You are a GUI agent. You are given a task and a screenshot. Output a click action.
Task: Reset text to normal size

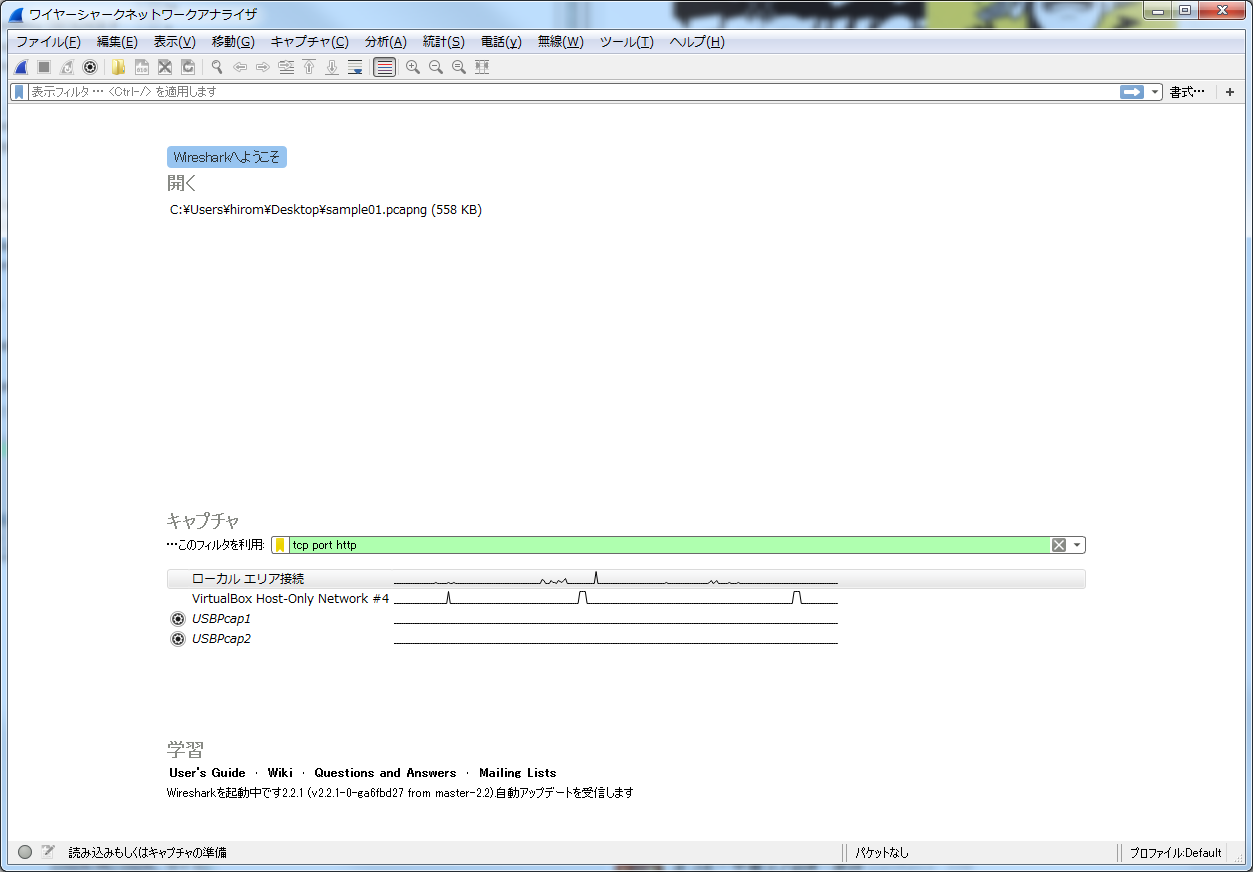(x=459, y=67)
